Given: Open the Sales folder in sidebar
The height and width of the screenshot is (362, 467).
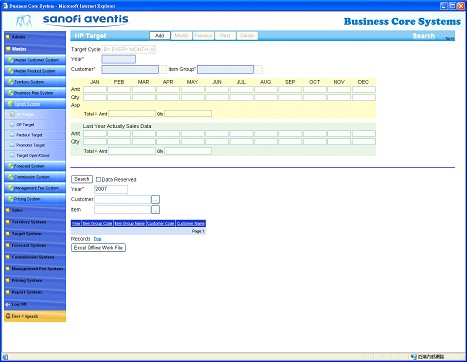Looking at the screenshot, I should point(35,210).
